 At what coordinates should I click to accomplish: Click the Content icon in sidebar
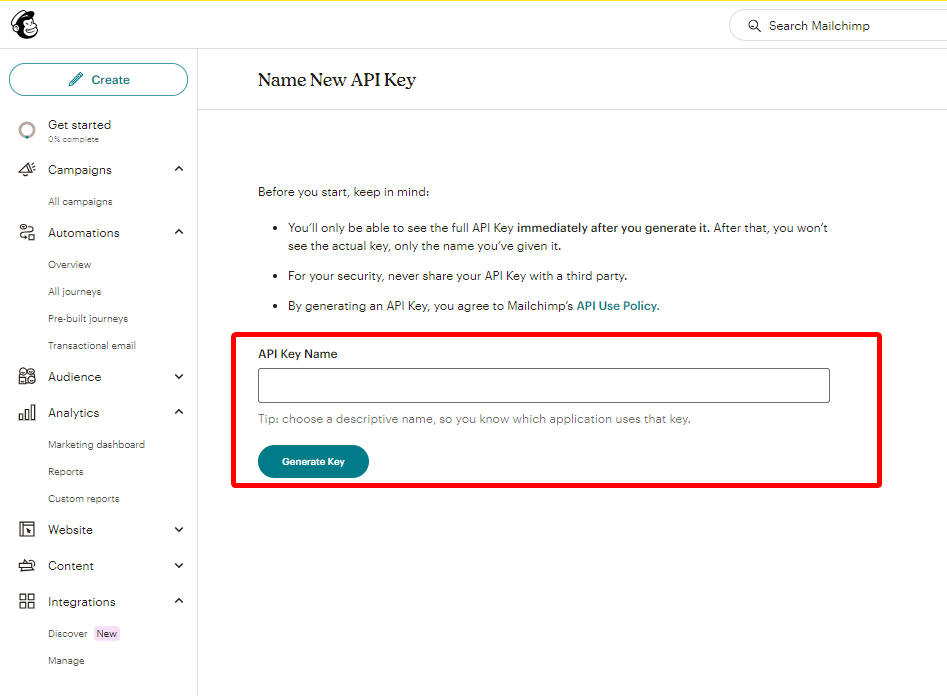(27, 566)
